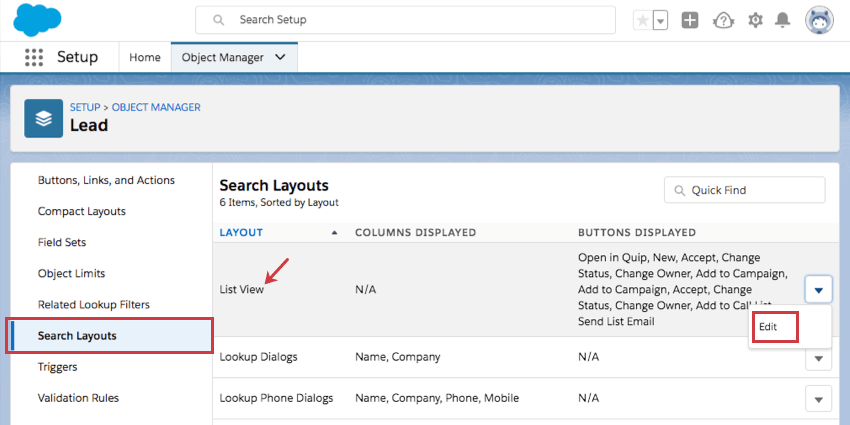This screenshot has width=850, height=425.
Task: Select Edit from the List View menu
Action: (x=769, y=327)
